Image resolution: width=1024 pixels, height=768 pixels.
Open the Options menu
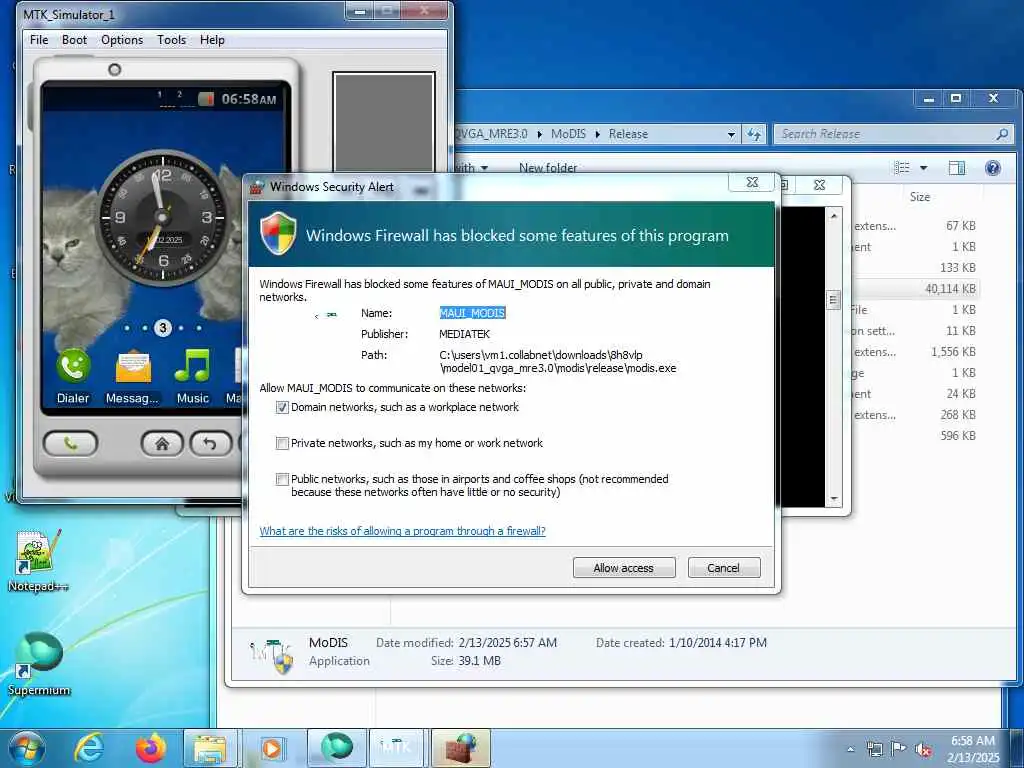[122, 40]
